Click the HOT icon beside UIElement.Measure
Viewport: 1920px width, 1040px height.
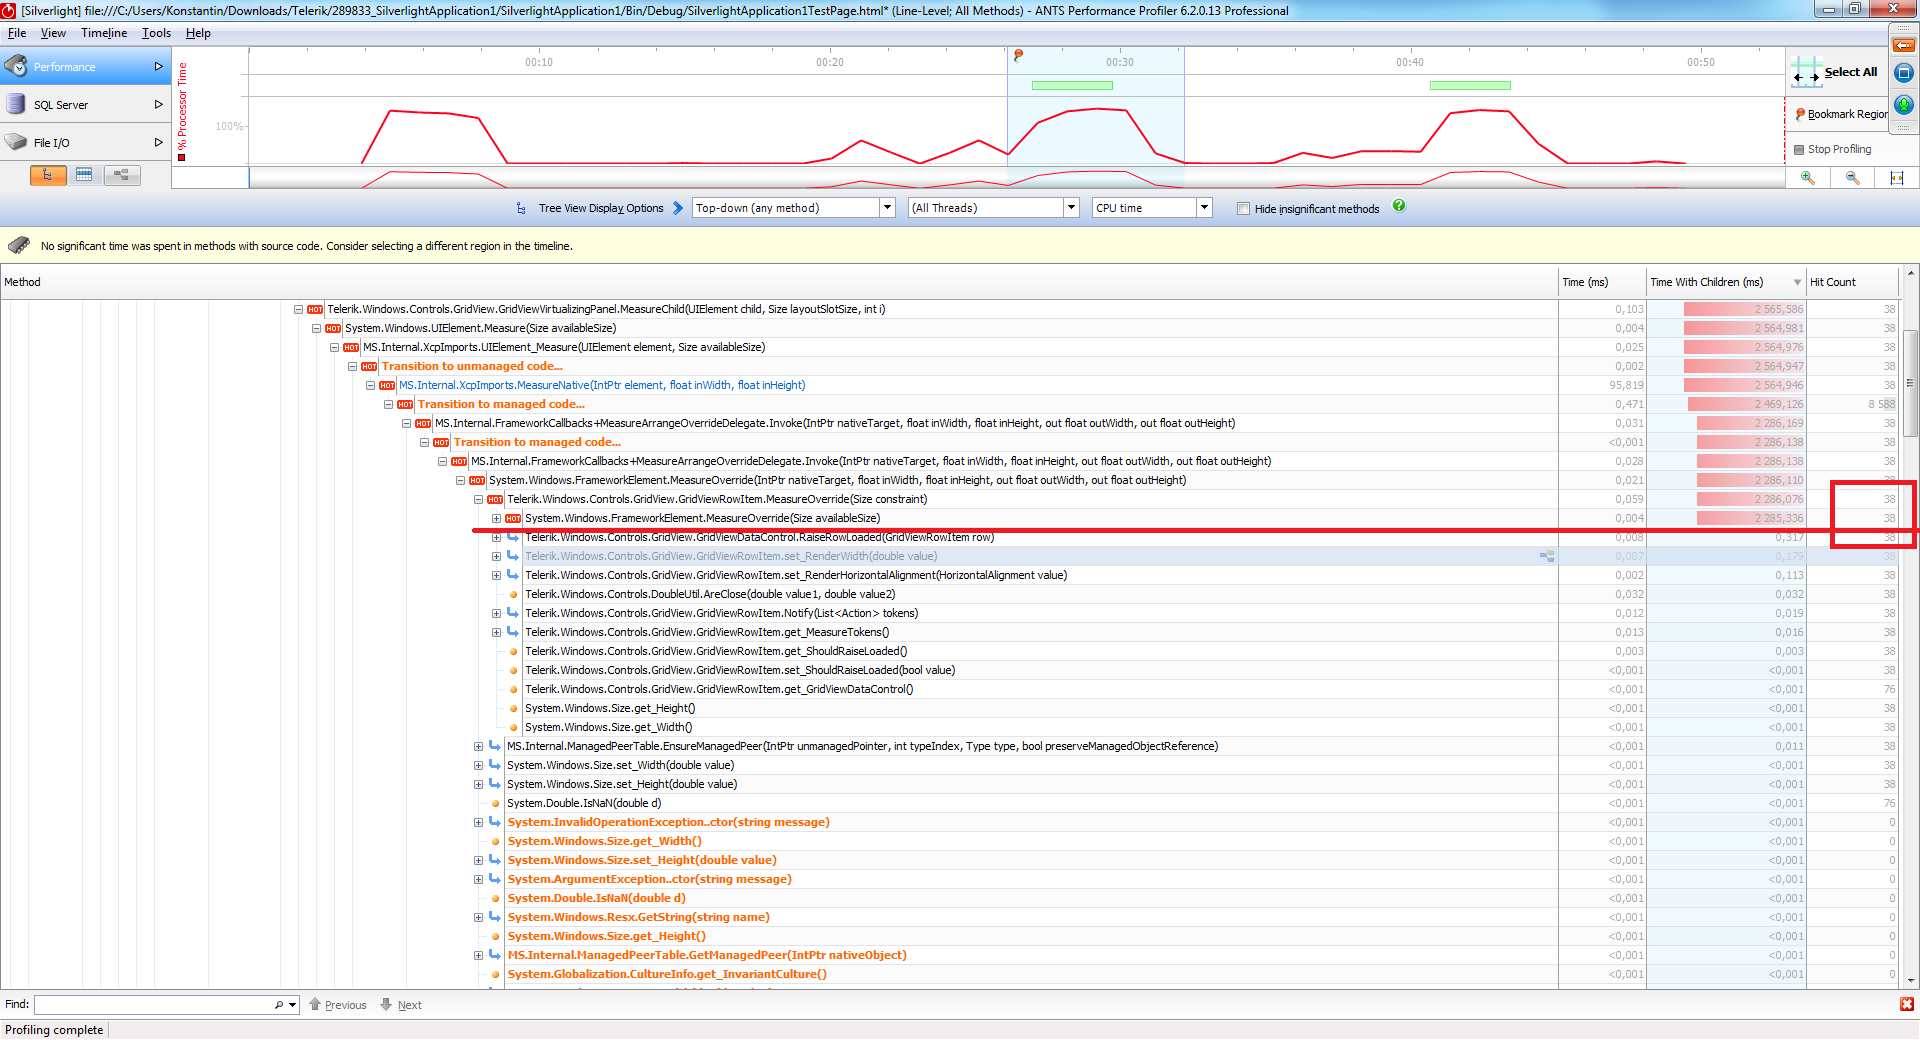pyautogui.click(x=333, y=329)
